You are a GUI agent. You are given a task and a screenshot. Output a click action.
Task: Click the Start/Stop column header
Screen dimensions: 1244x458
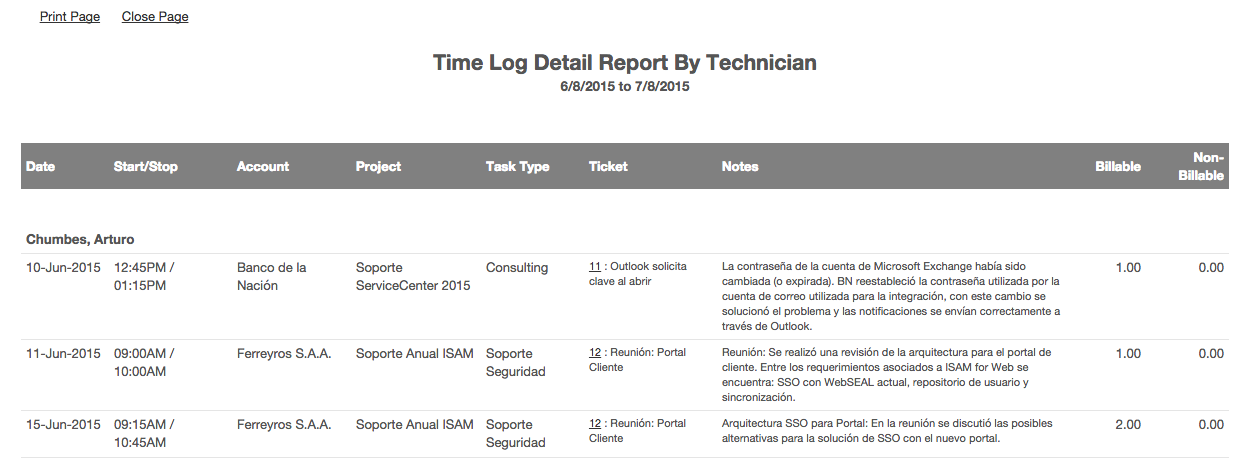(146, 167)
